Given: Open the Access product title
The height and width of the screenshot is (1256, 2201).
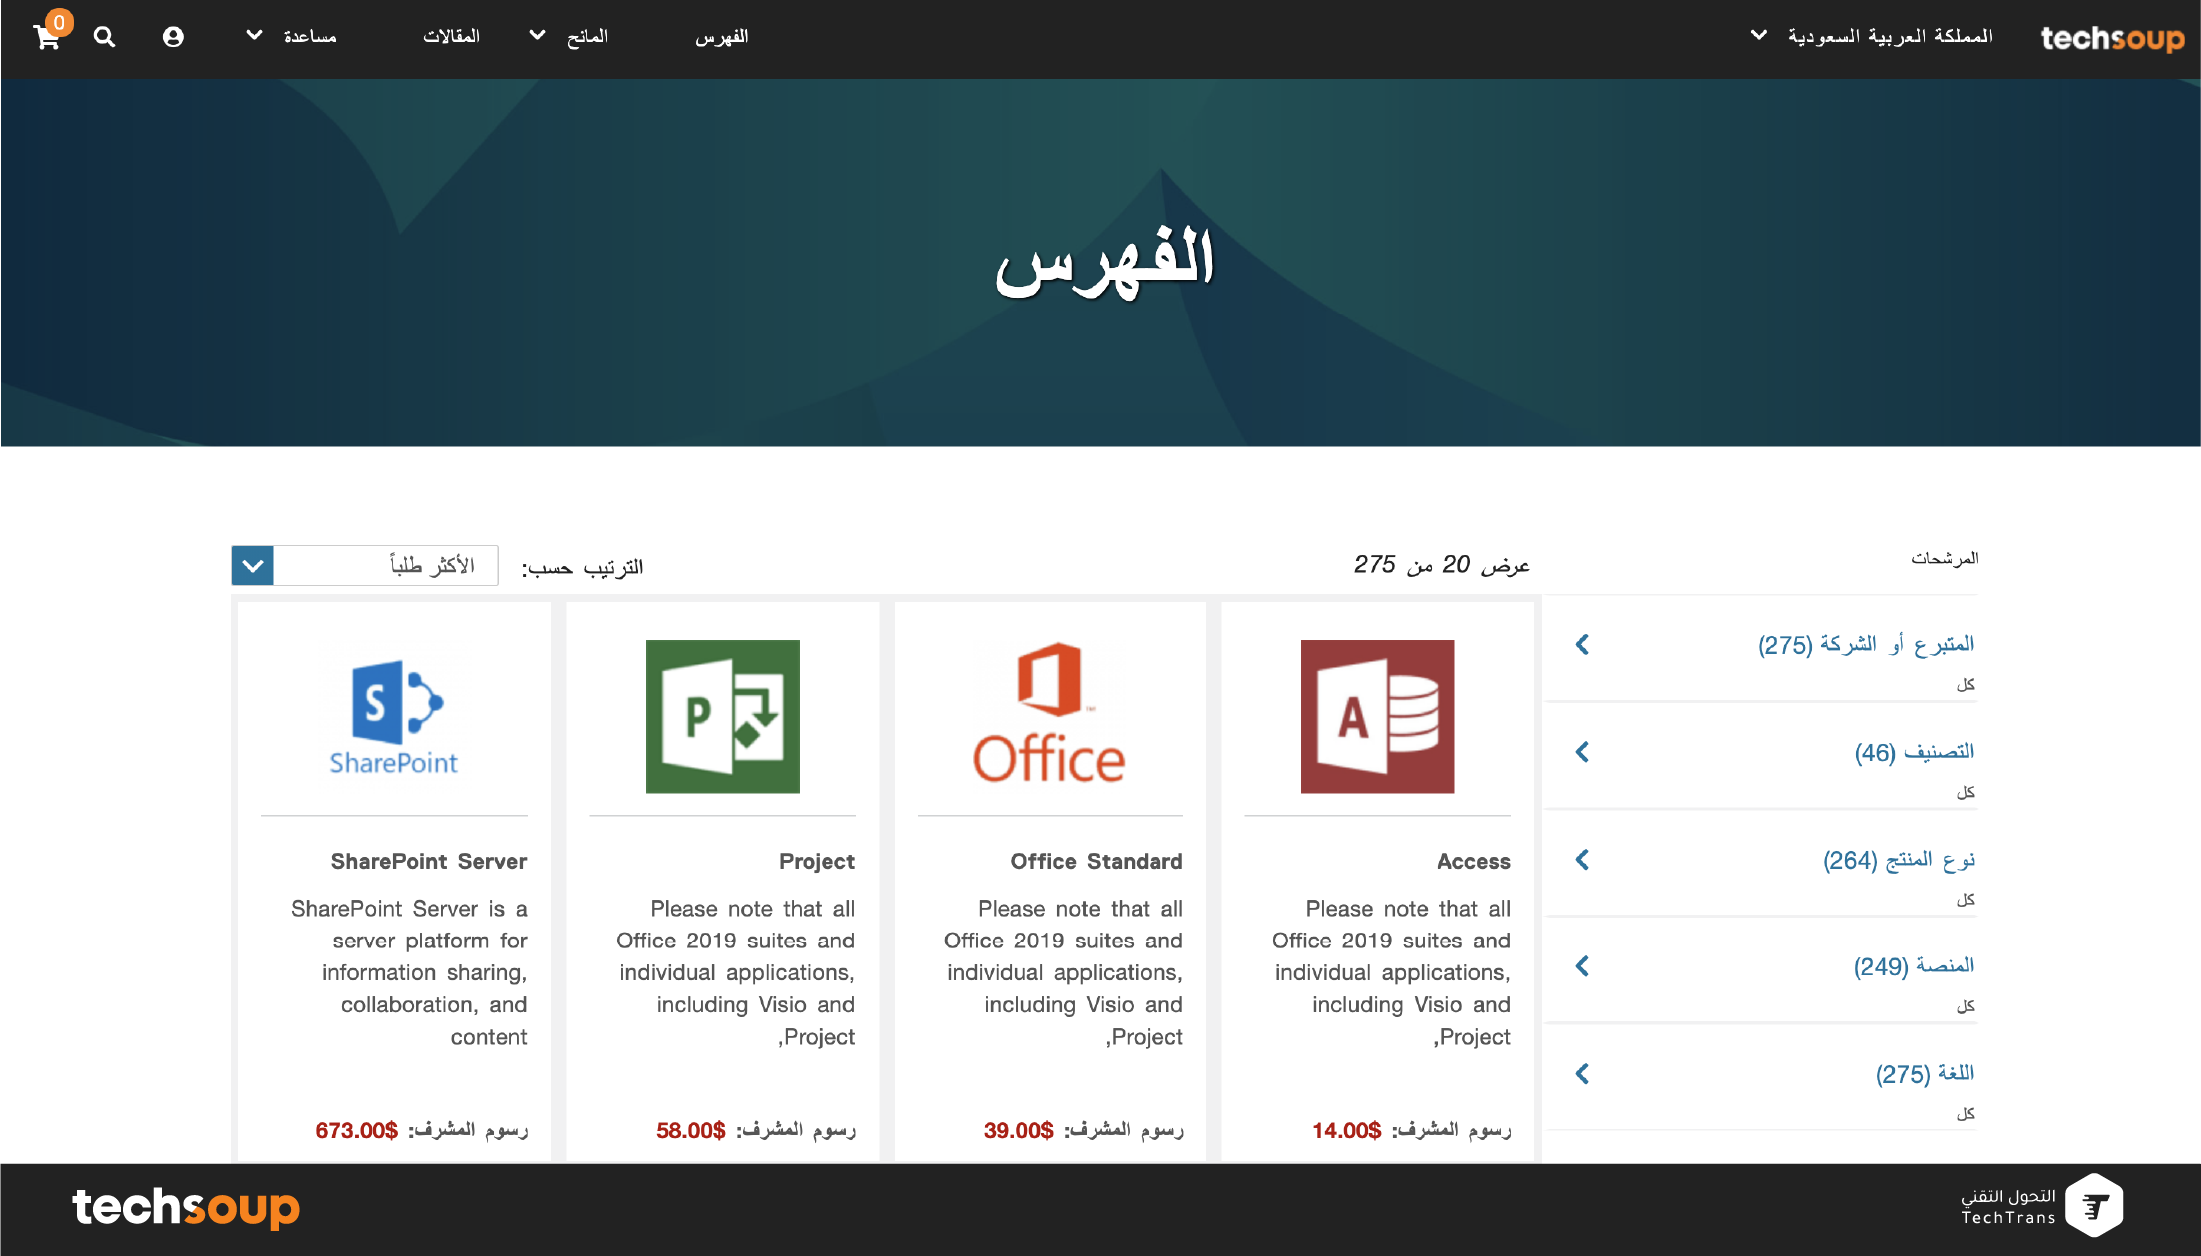Looking at the screenshot, I should coord(1474,861).
